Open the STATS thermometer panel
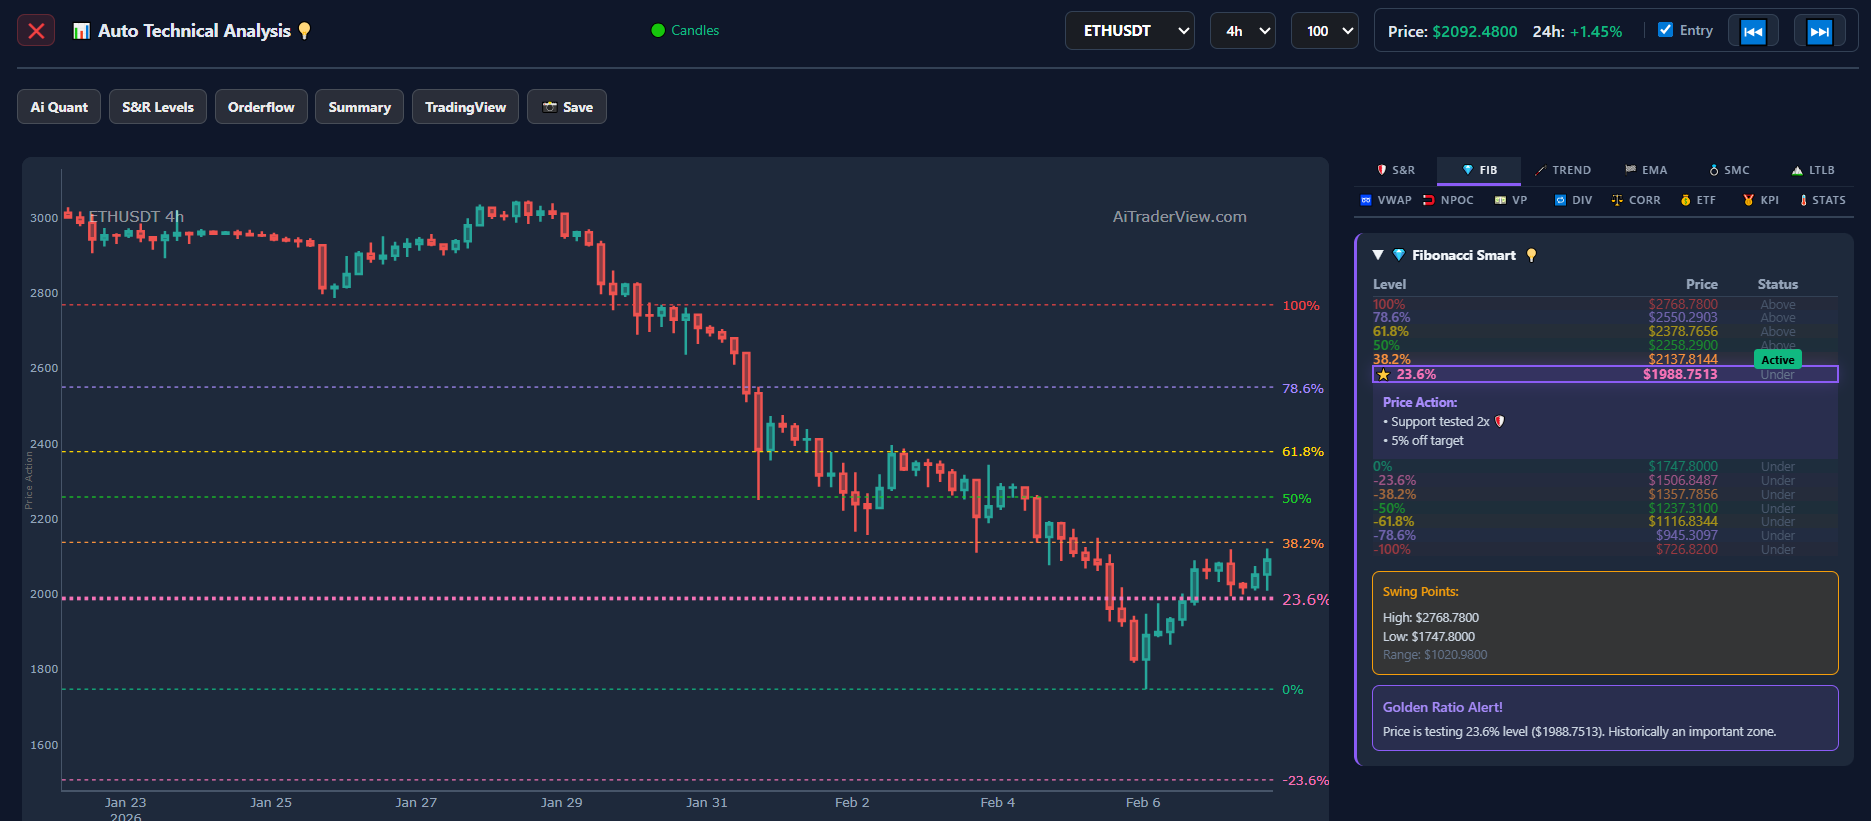 pos(1822,201)
